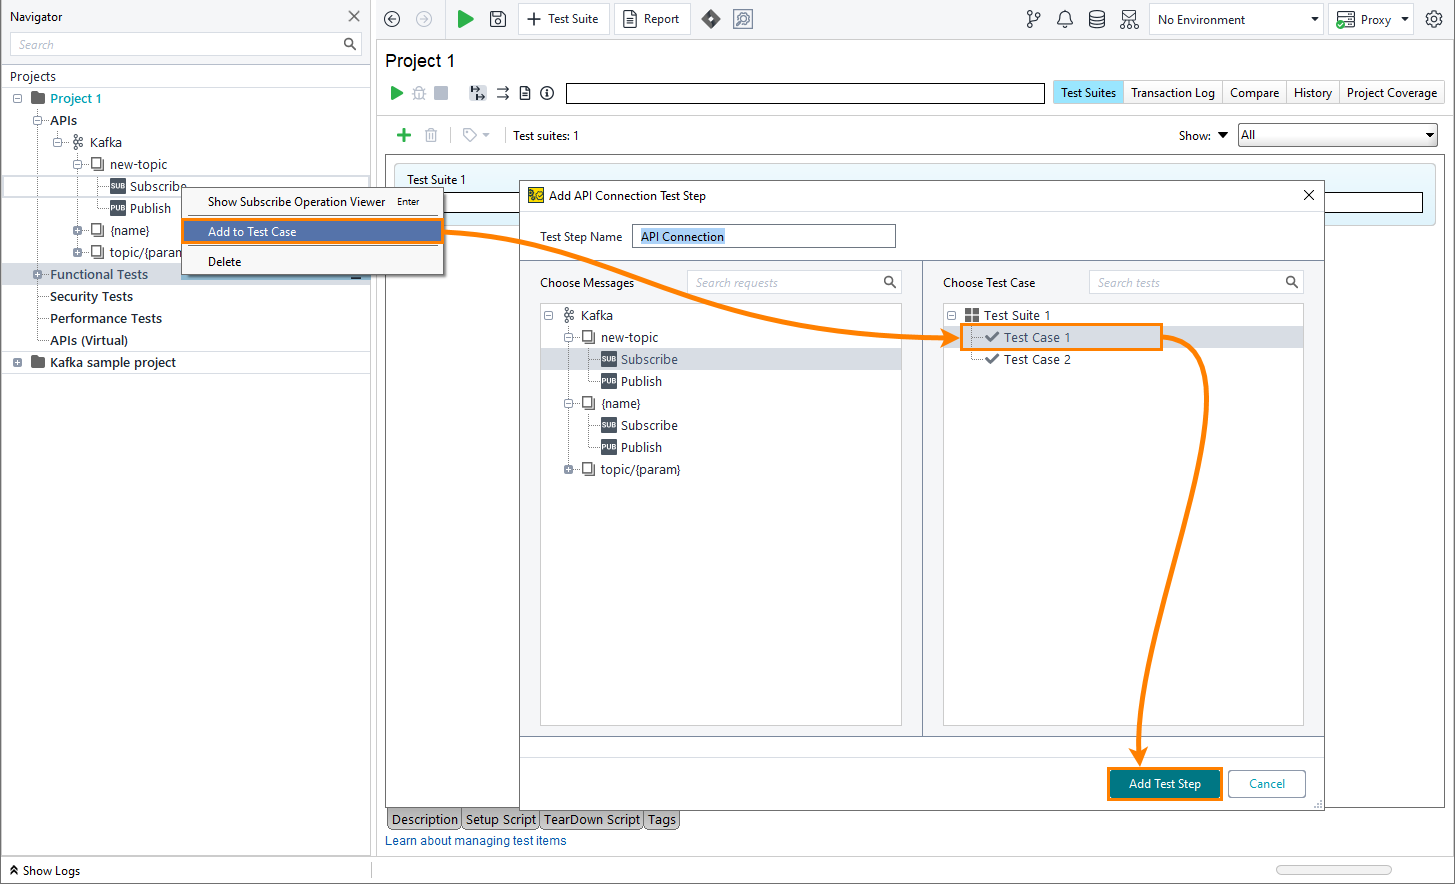Open the No Environment dropdown
The height and width of the screenshot is (884, 1455).
click(1236, 19)
